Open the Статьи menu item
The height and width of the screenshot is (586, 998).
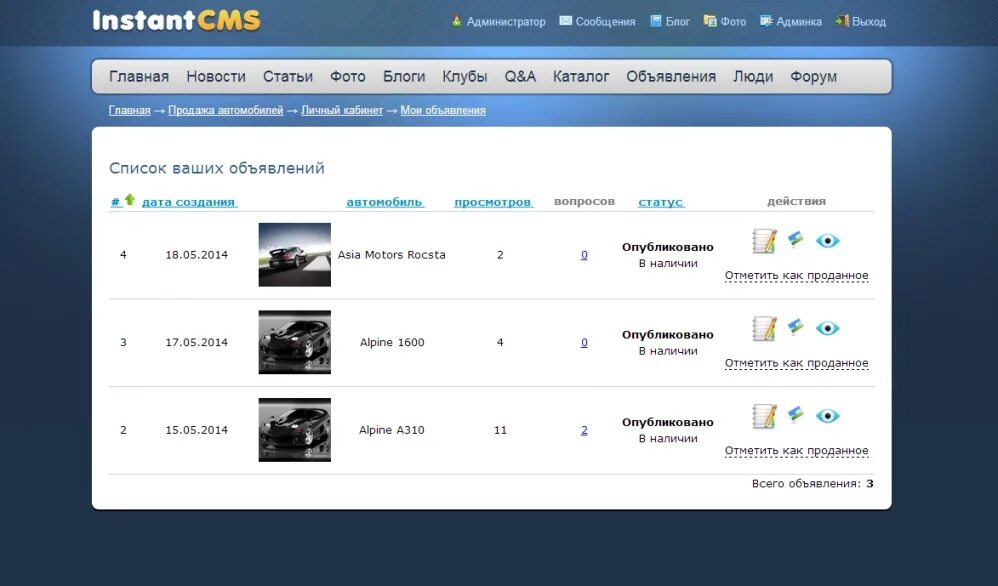point(288,76)
